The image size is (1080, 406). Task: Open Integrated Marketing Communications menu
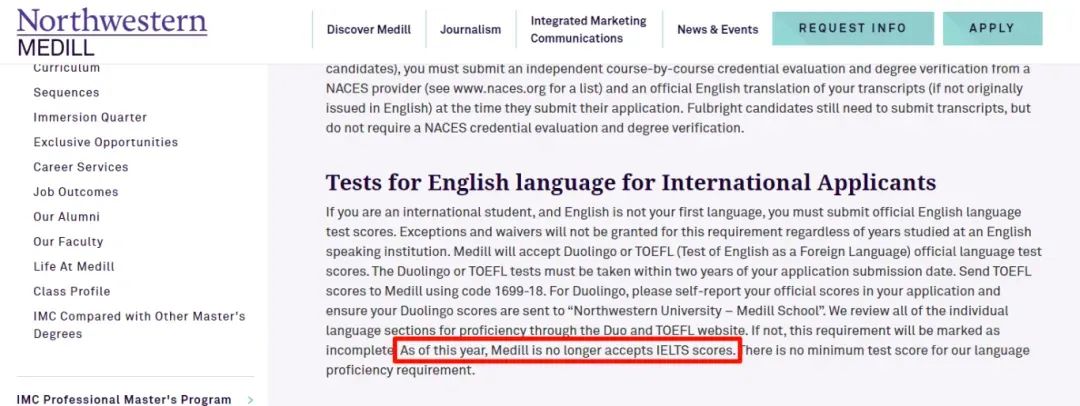(588, 30)
